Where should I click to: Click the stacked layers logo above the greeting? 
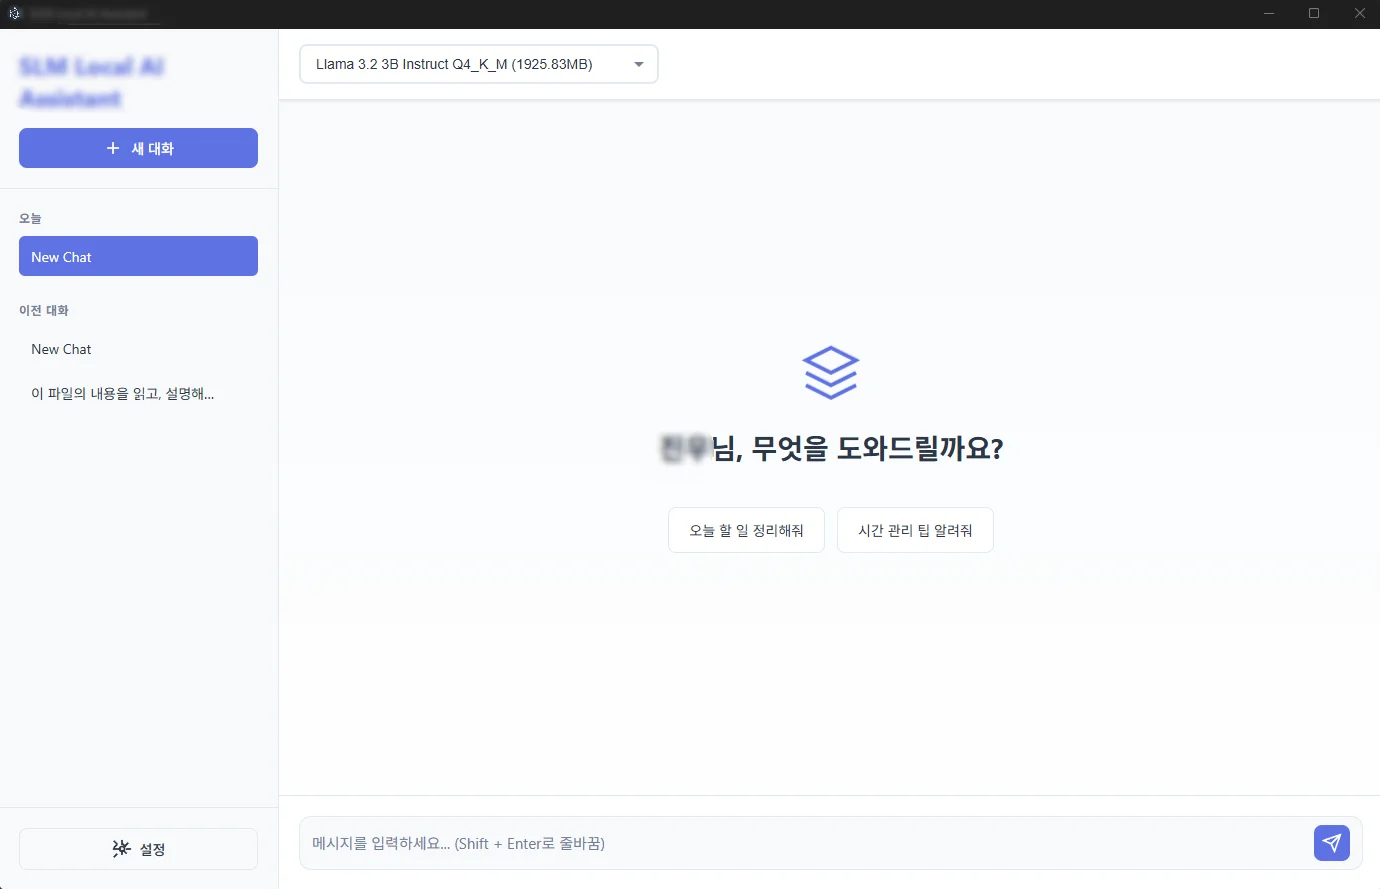[830, 371]
